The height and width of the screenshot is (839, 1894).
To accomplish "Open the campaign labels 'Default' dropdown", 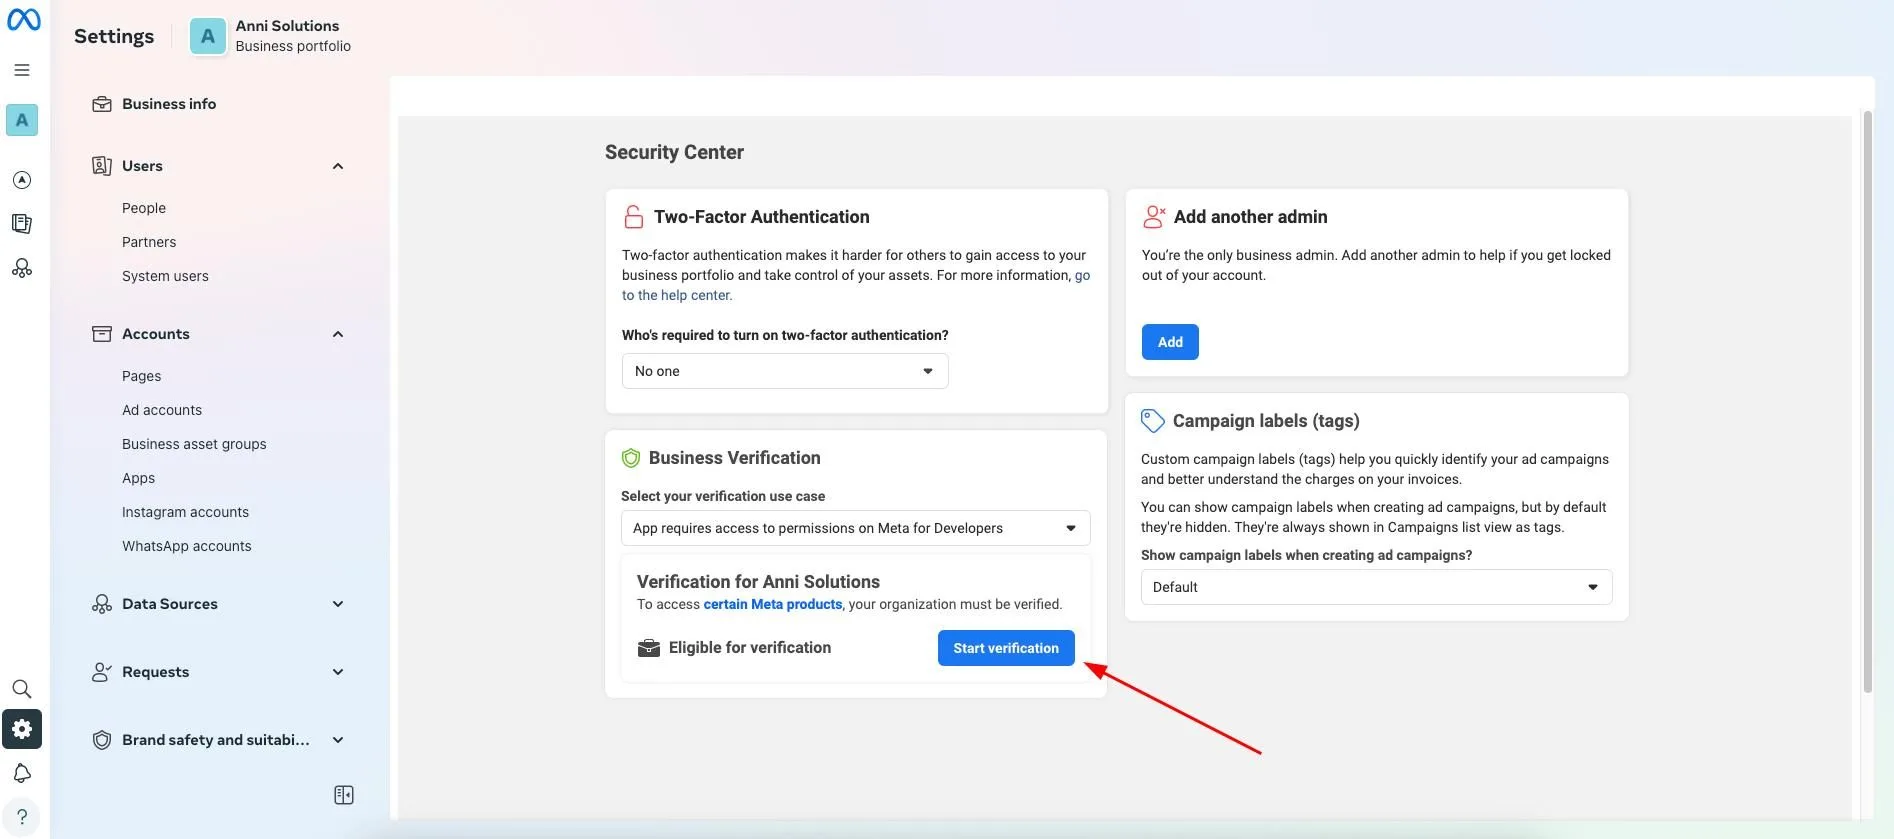I will [x=1376, y=587].
